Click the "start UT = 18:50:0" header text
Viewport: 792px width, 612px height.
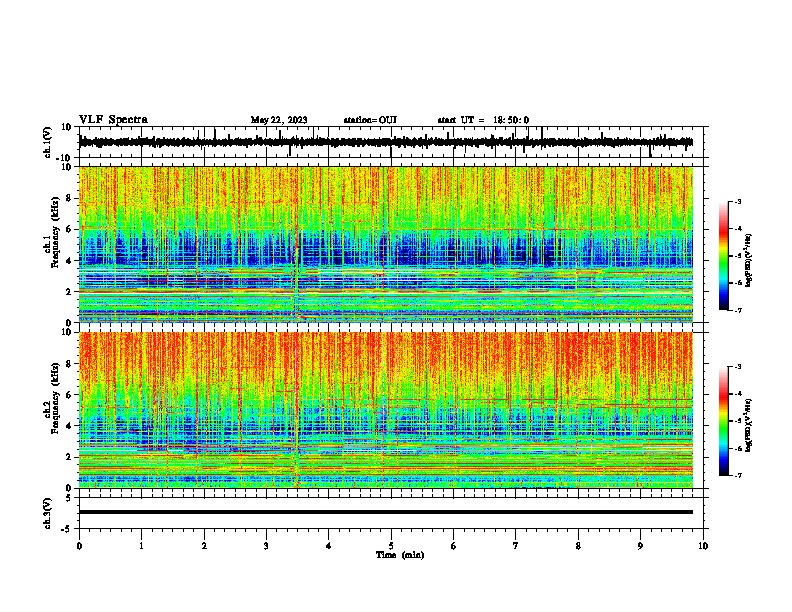pos(483,120)
